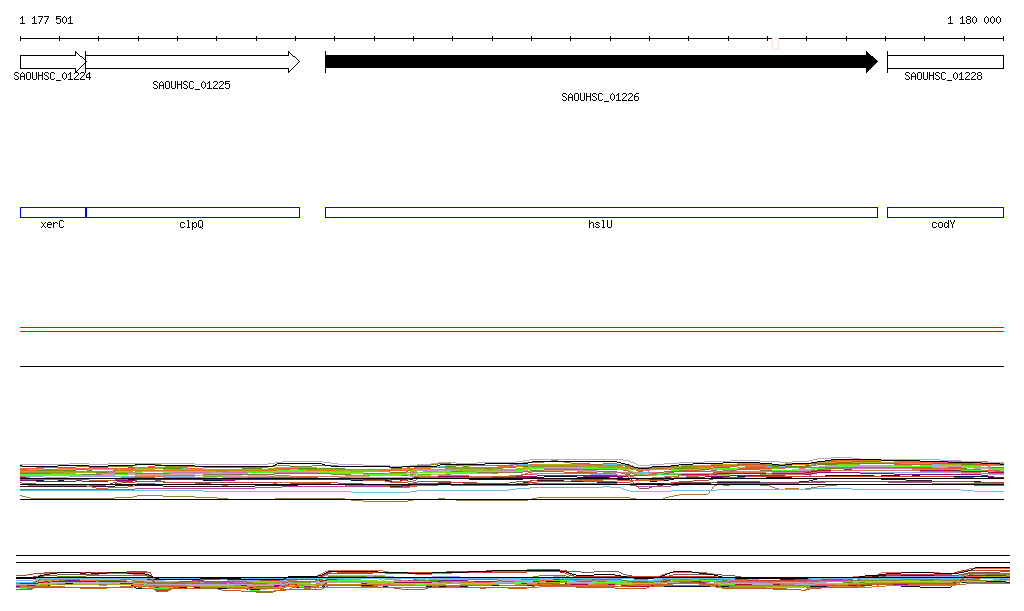Click the black SAOUHSC_01226 gene arrow
Screen dimensions: 1024x611
pos(600,62)
